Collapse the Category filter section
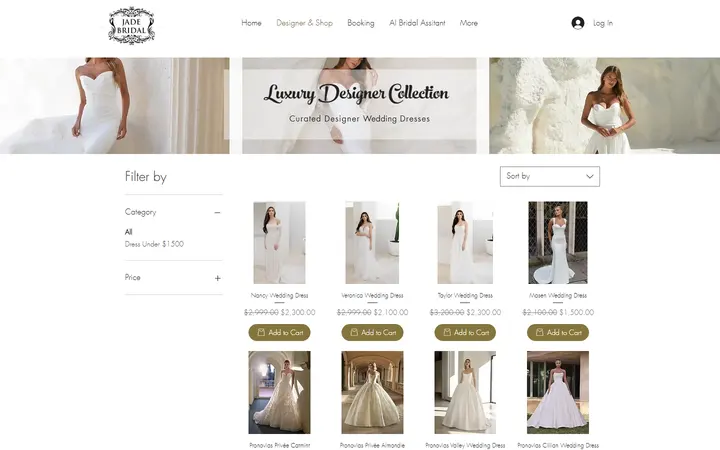Screen dimensions: 720x450 pyautogui.click(x=217, y=213)
